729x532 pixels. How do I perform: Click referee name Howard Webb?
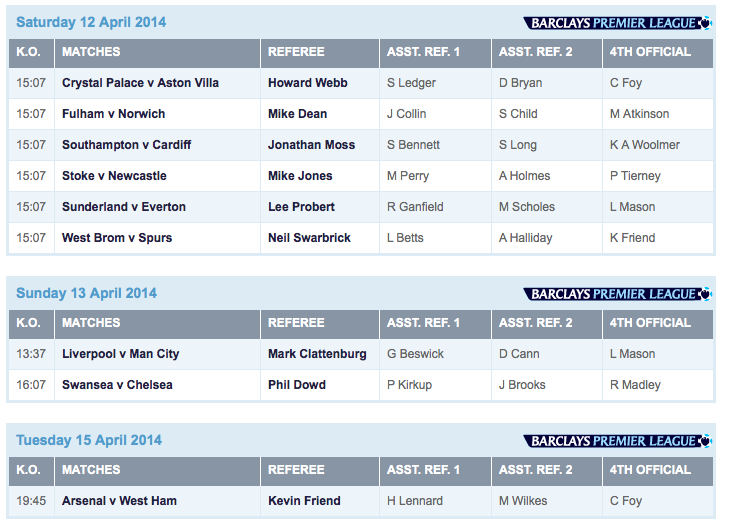coord(308,83)
